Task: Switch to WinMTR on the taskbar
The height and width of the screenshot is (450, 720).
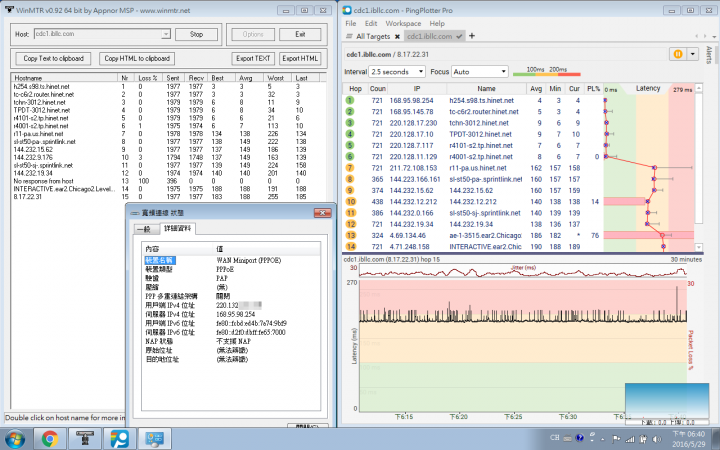Action: [85, 439]
